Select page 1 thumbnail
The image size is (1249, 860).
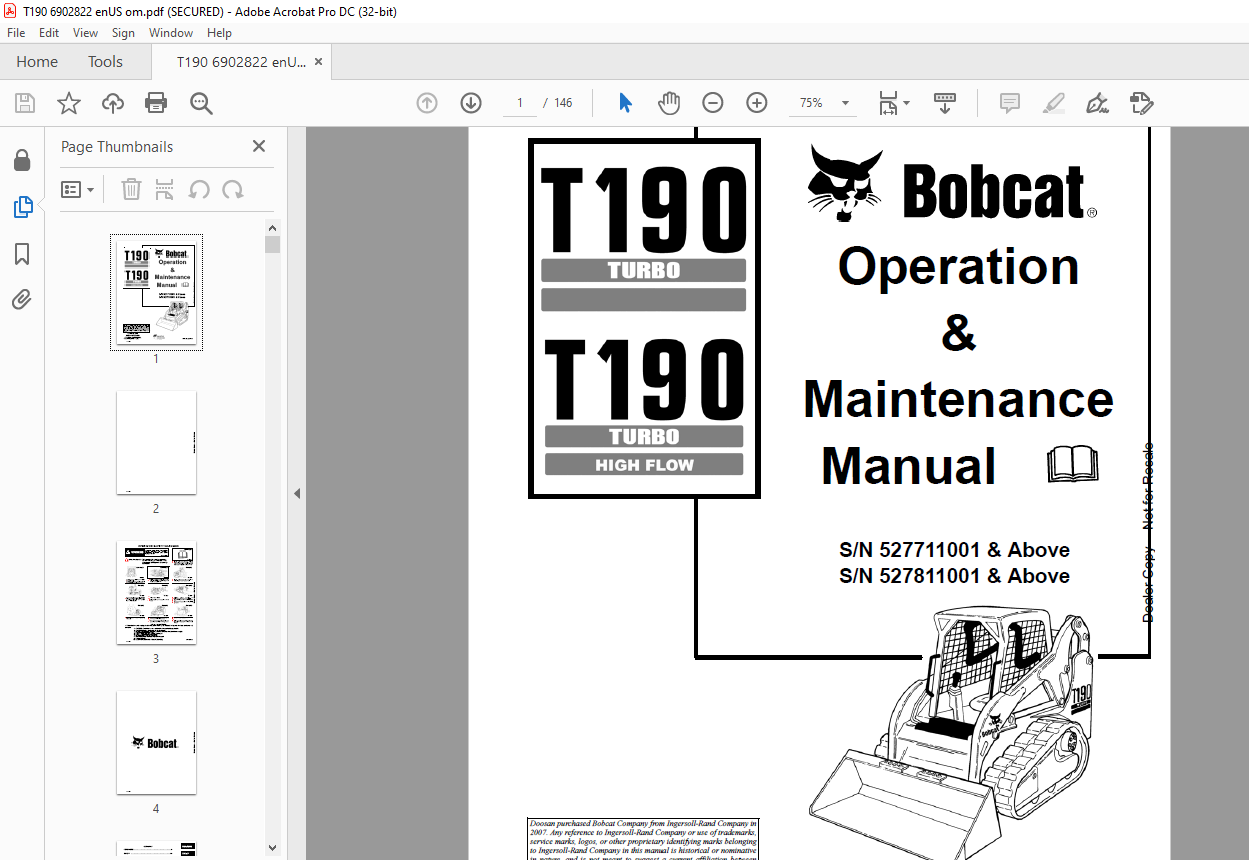click(156, 292)
